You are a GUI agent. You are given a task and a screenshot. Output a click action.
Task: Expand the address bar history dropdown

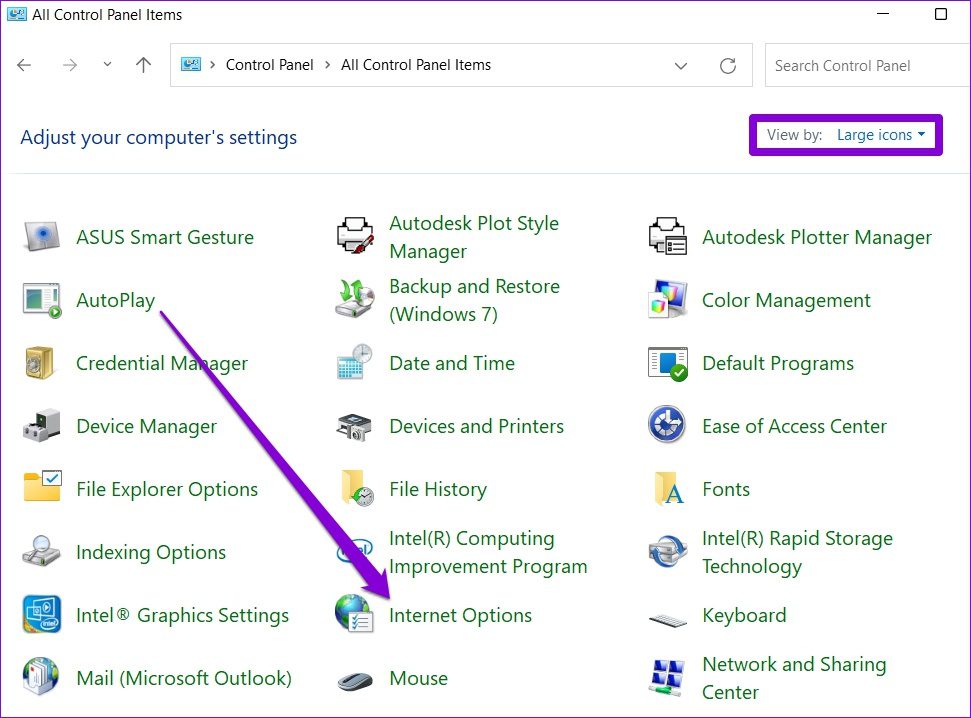[681, 66]
